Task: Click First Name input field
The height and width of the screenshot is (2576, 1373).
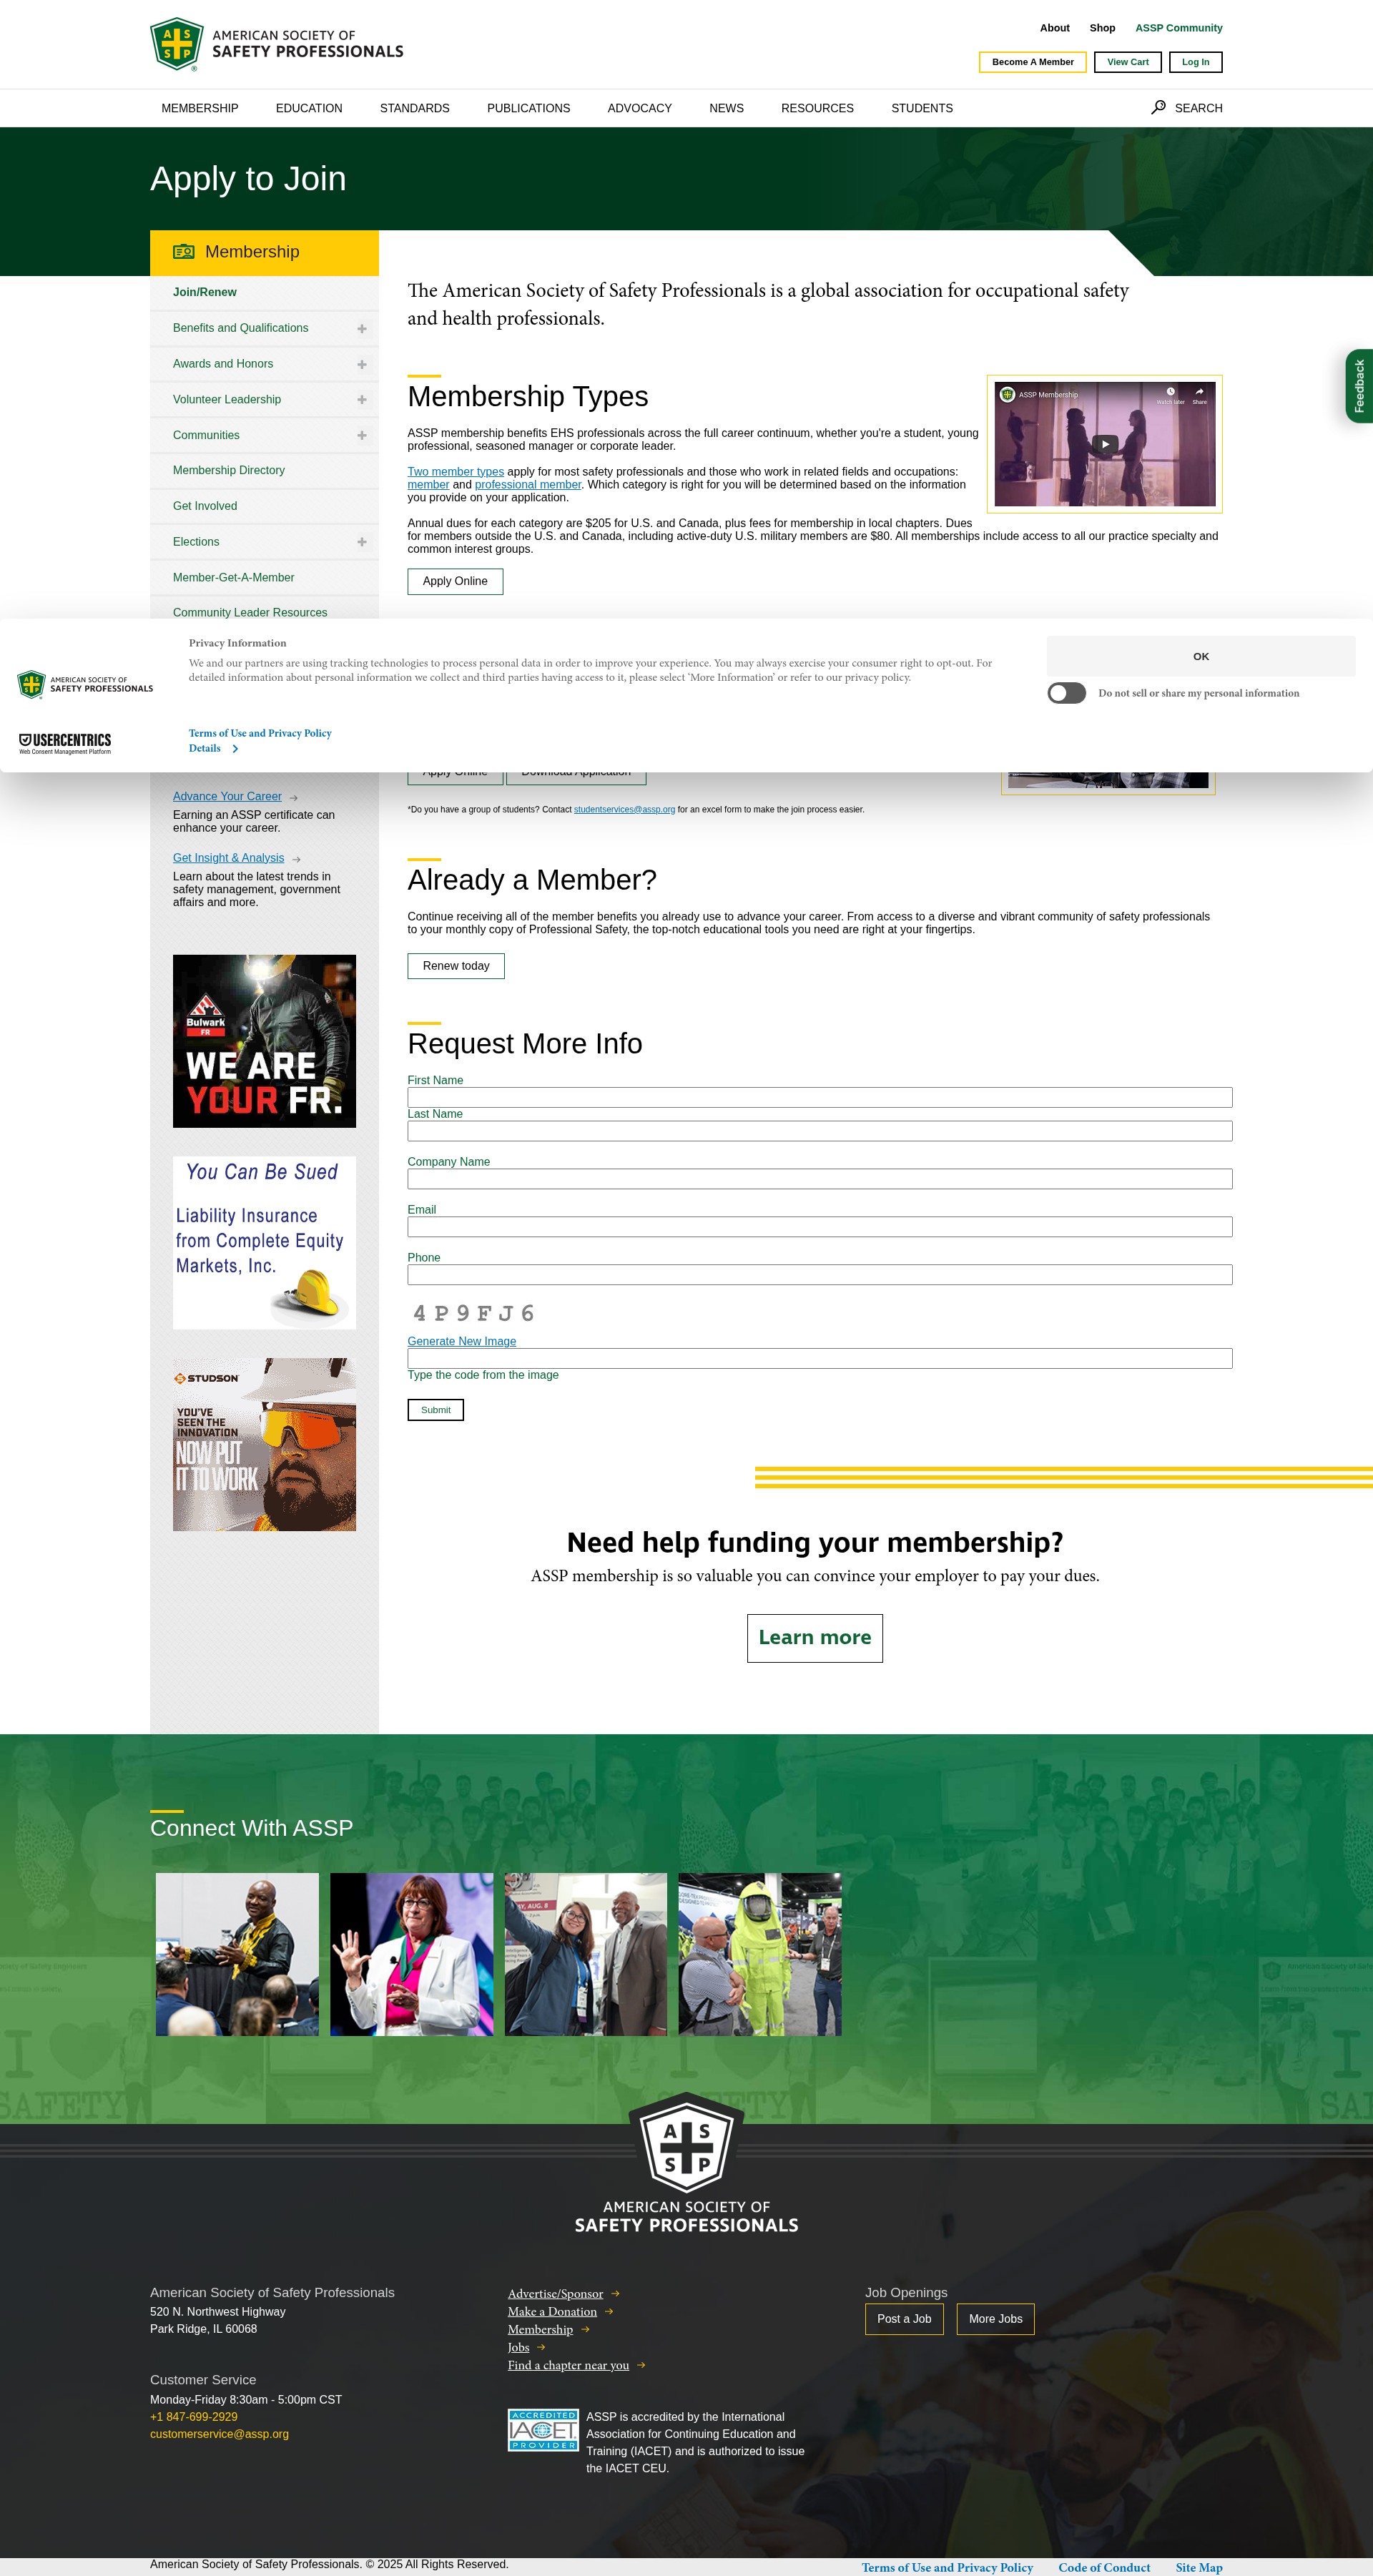Action: pos(820,1097)
